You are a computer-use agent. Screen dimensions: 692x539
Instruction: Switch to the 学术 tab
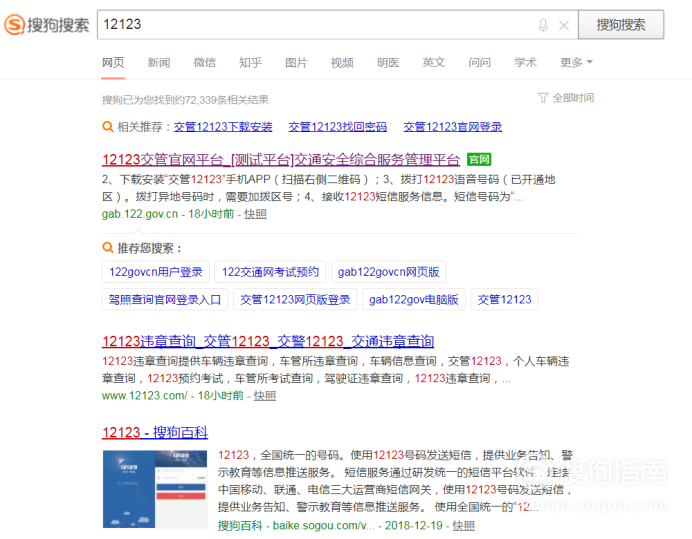[x=525, y=62]
